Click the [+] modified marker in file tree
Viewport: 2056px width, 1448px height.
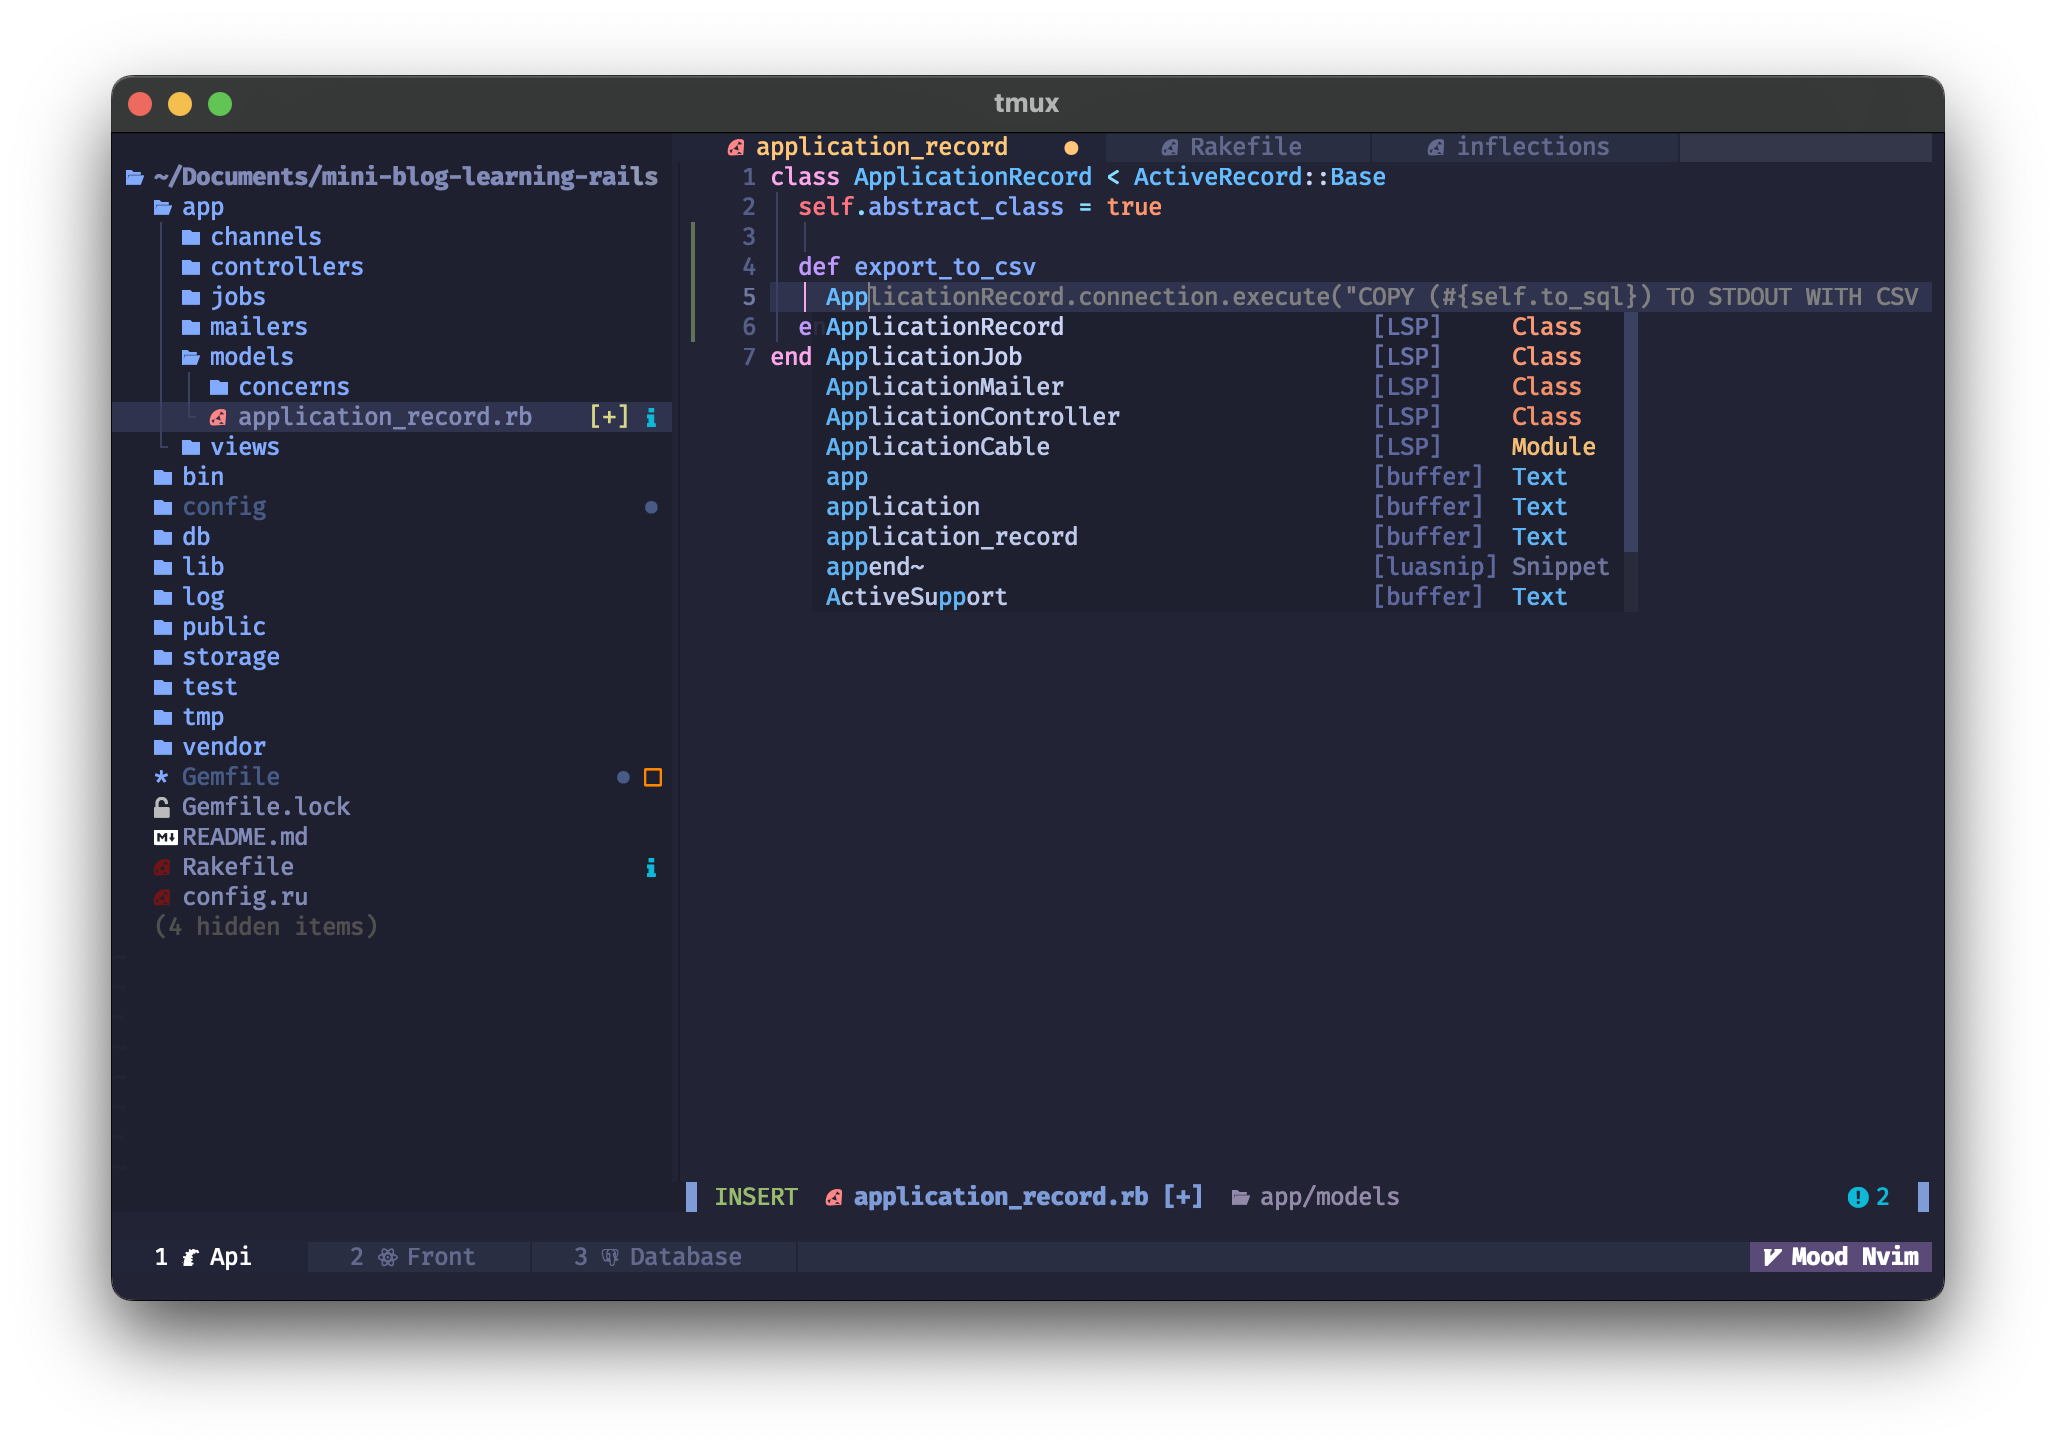coord(609,417)
